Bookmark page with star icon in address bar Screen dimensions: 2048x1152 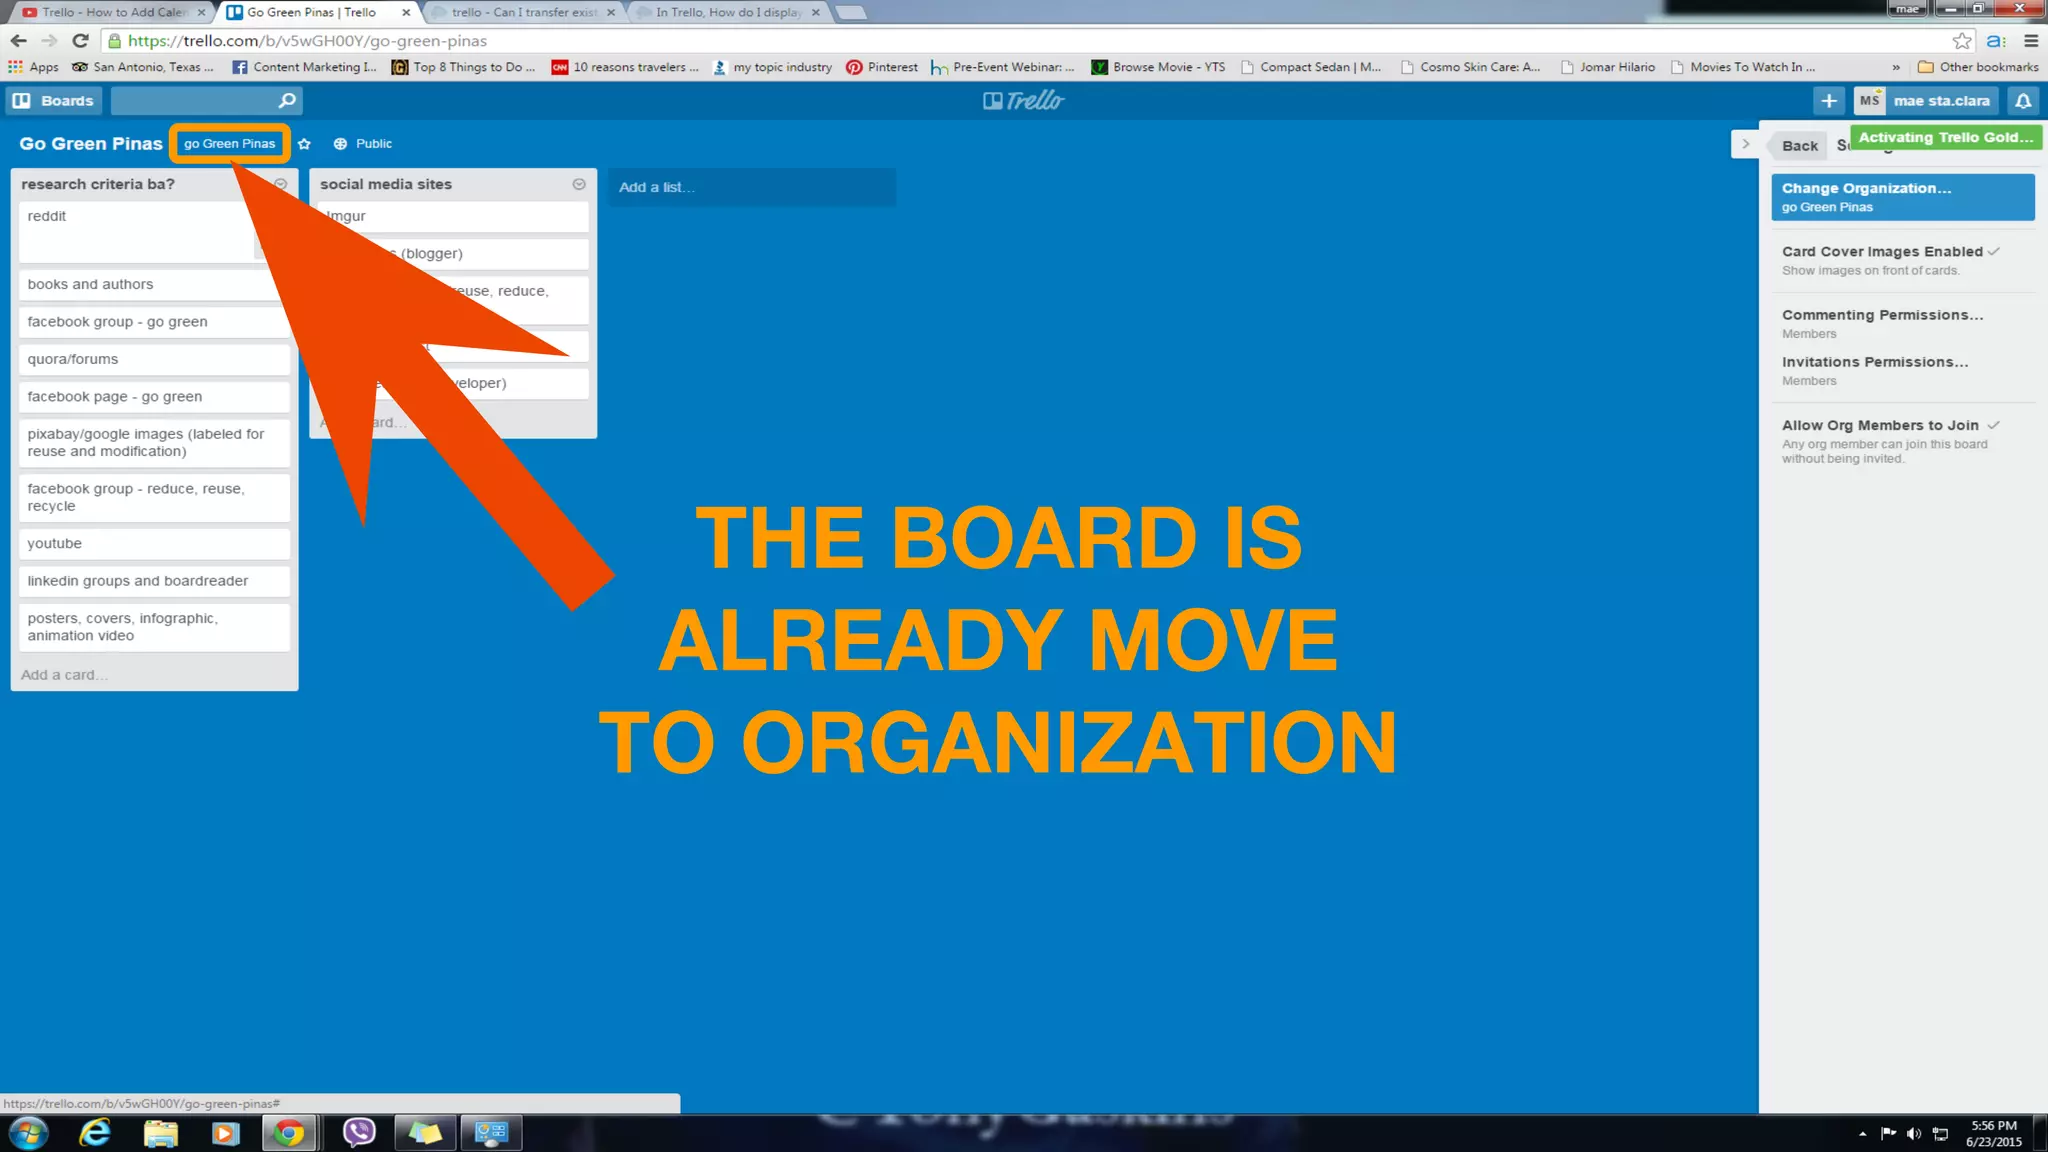coord(1962,41)
